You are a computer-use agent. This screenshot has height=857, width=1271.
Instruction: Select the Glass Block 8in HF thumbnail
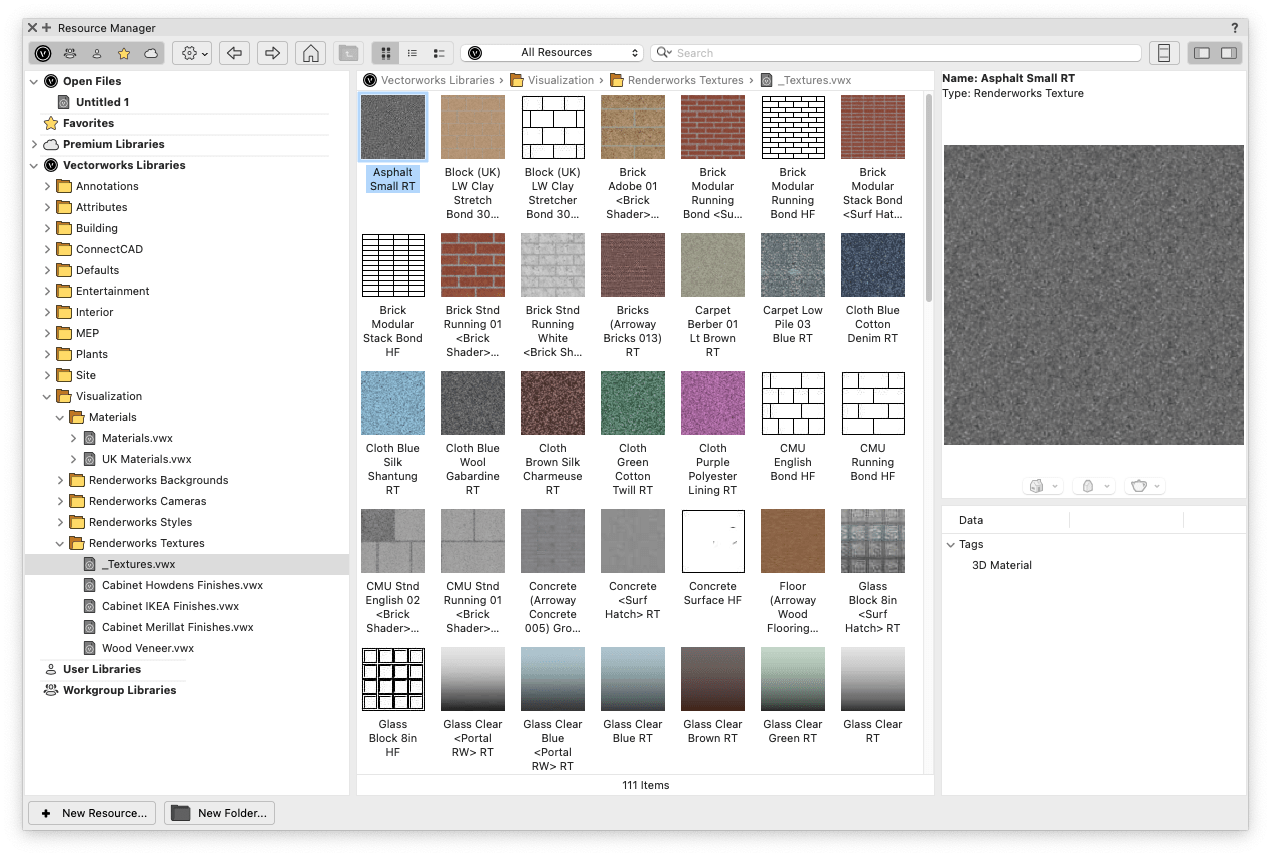[393, 679]
